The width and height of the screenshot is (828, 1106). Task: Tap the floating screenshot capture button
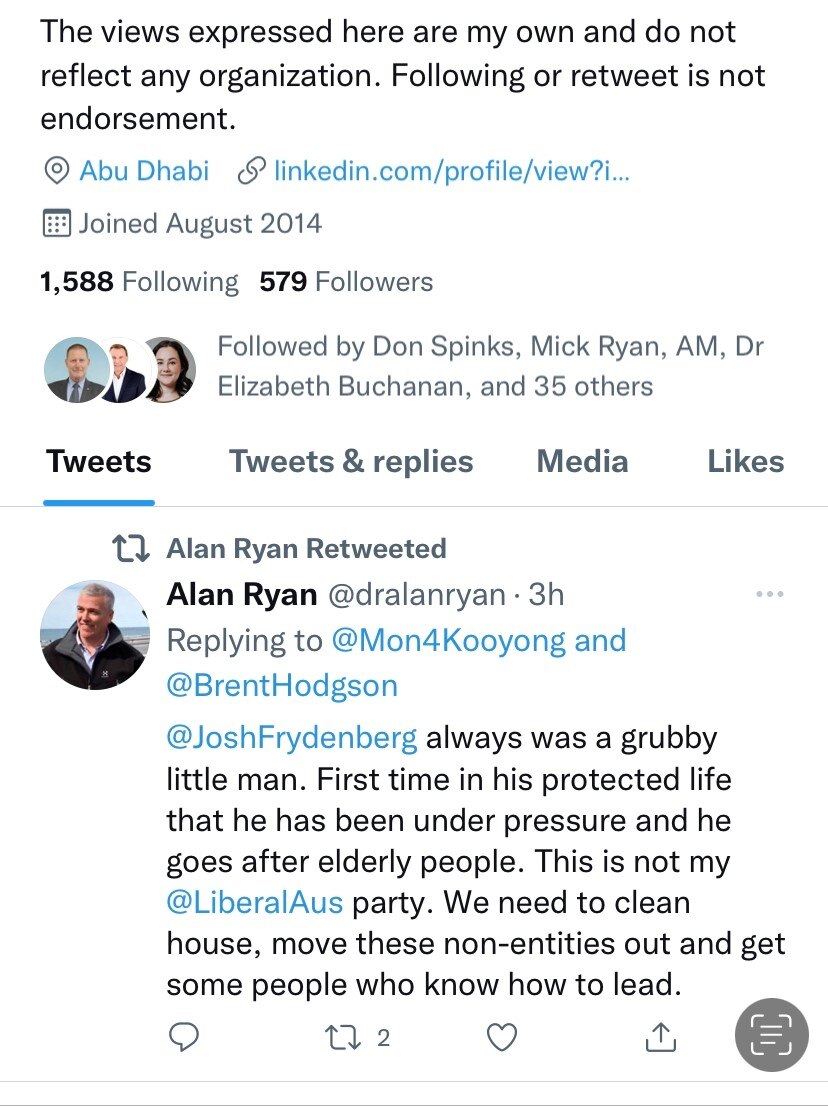coord(771,1034)
